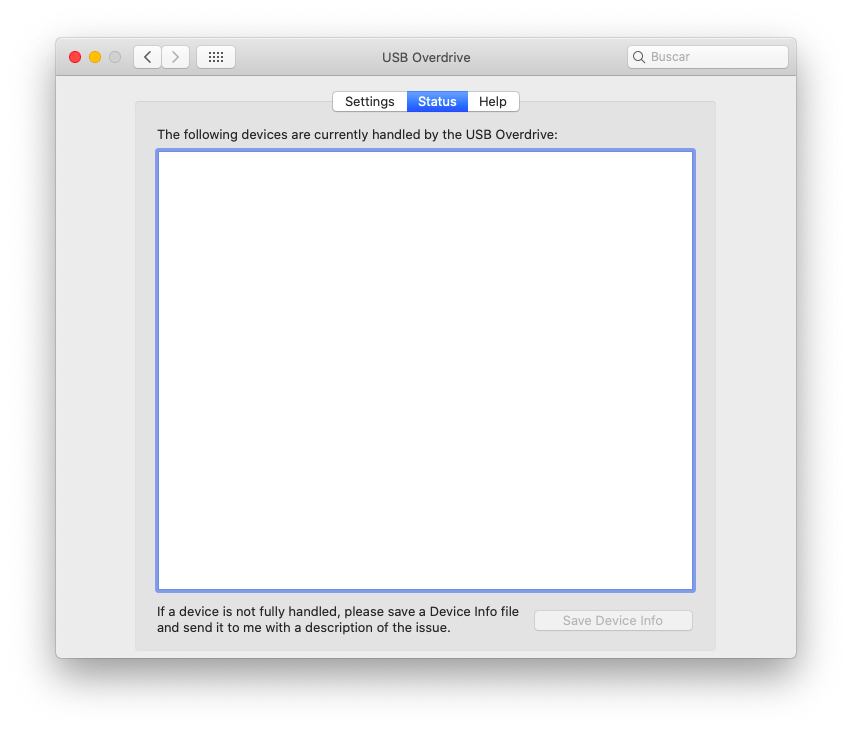Select the Status tab
Screen dimensions: 852x732
(x=437, y=102)
